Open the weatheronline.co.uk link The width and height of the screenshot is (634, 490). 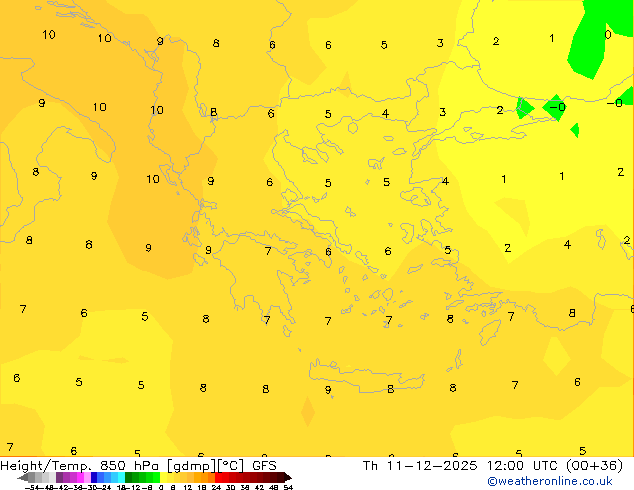[x=549, y=481]
